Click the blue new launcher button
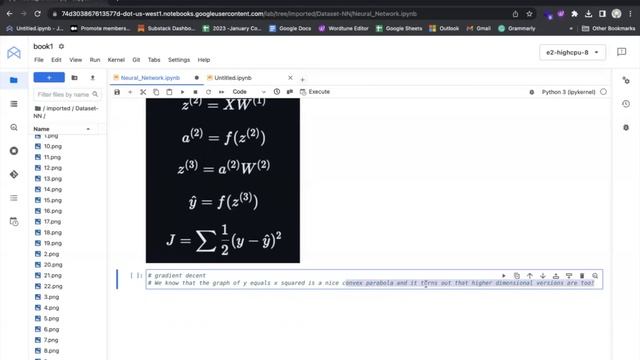Viewport: 640px width, 360px height. pyautogui.click(x=49, y=78)
